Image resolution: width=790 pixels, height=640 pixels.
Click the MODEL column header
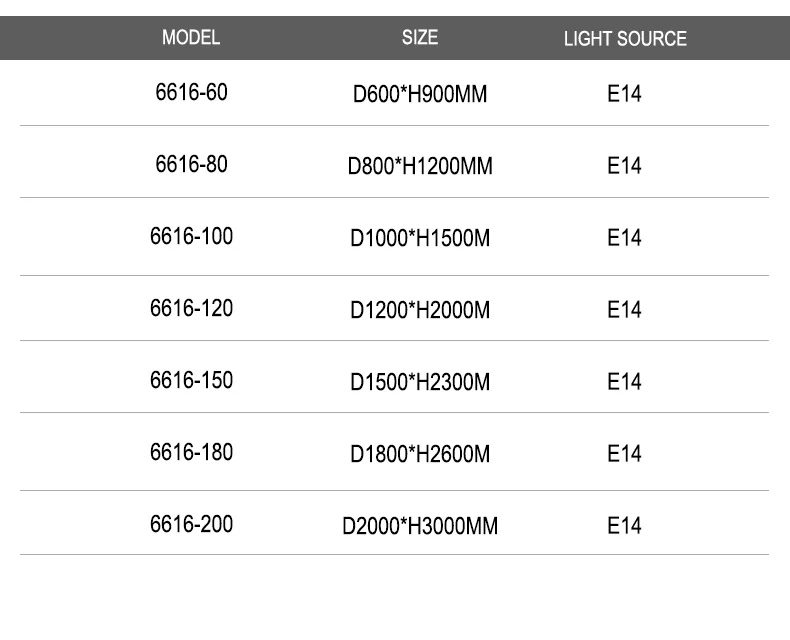click(x=190, y=38)
